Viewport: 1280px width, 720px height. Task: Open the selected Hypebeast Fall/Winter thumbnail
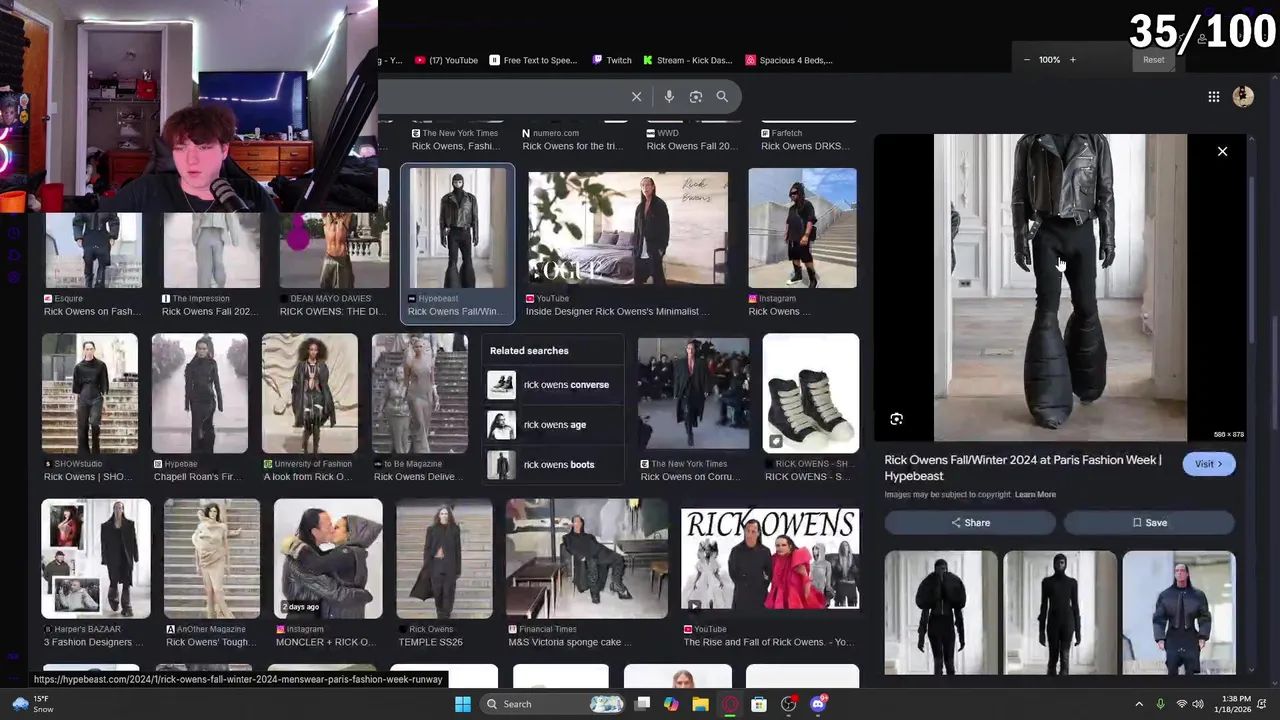(x=458, y=228)
